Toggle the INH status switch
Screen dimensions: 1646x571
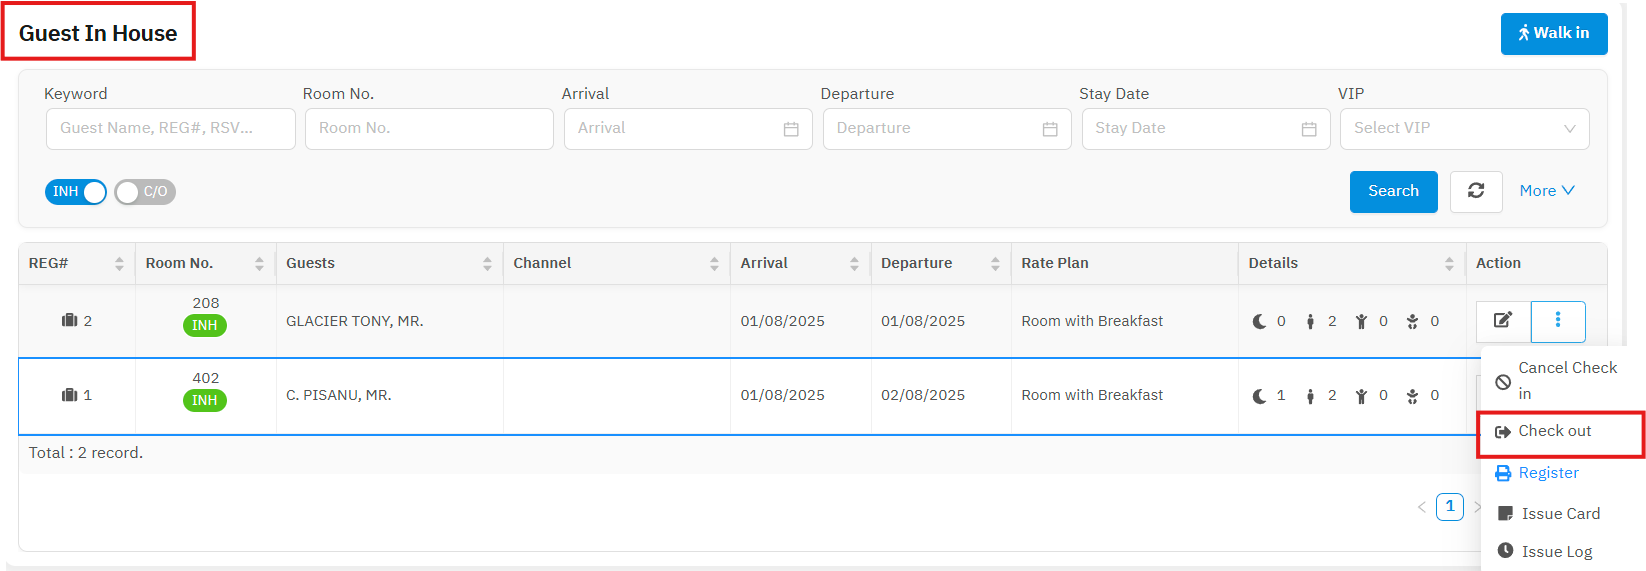tap(76, 192)
